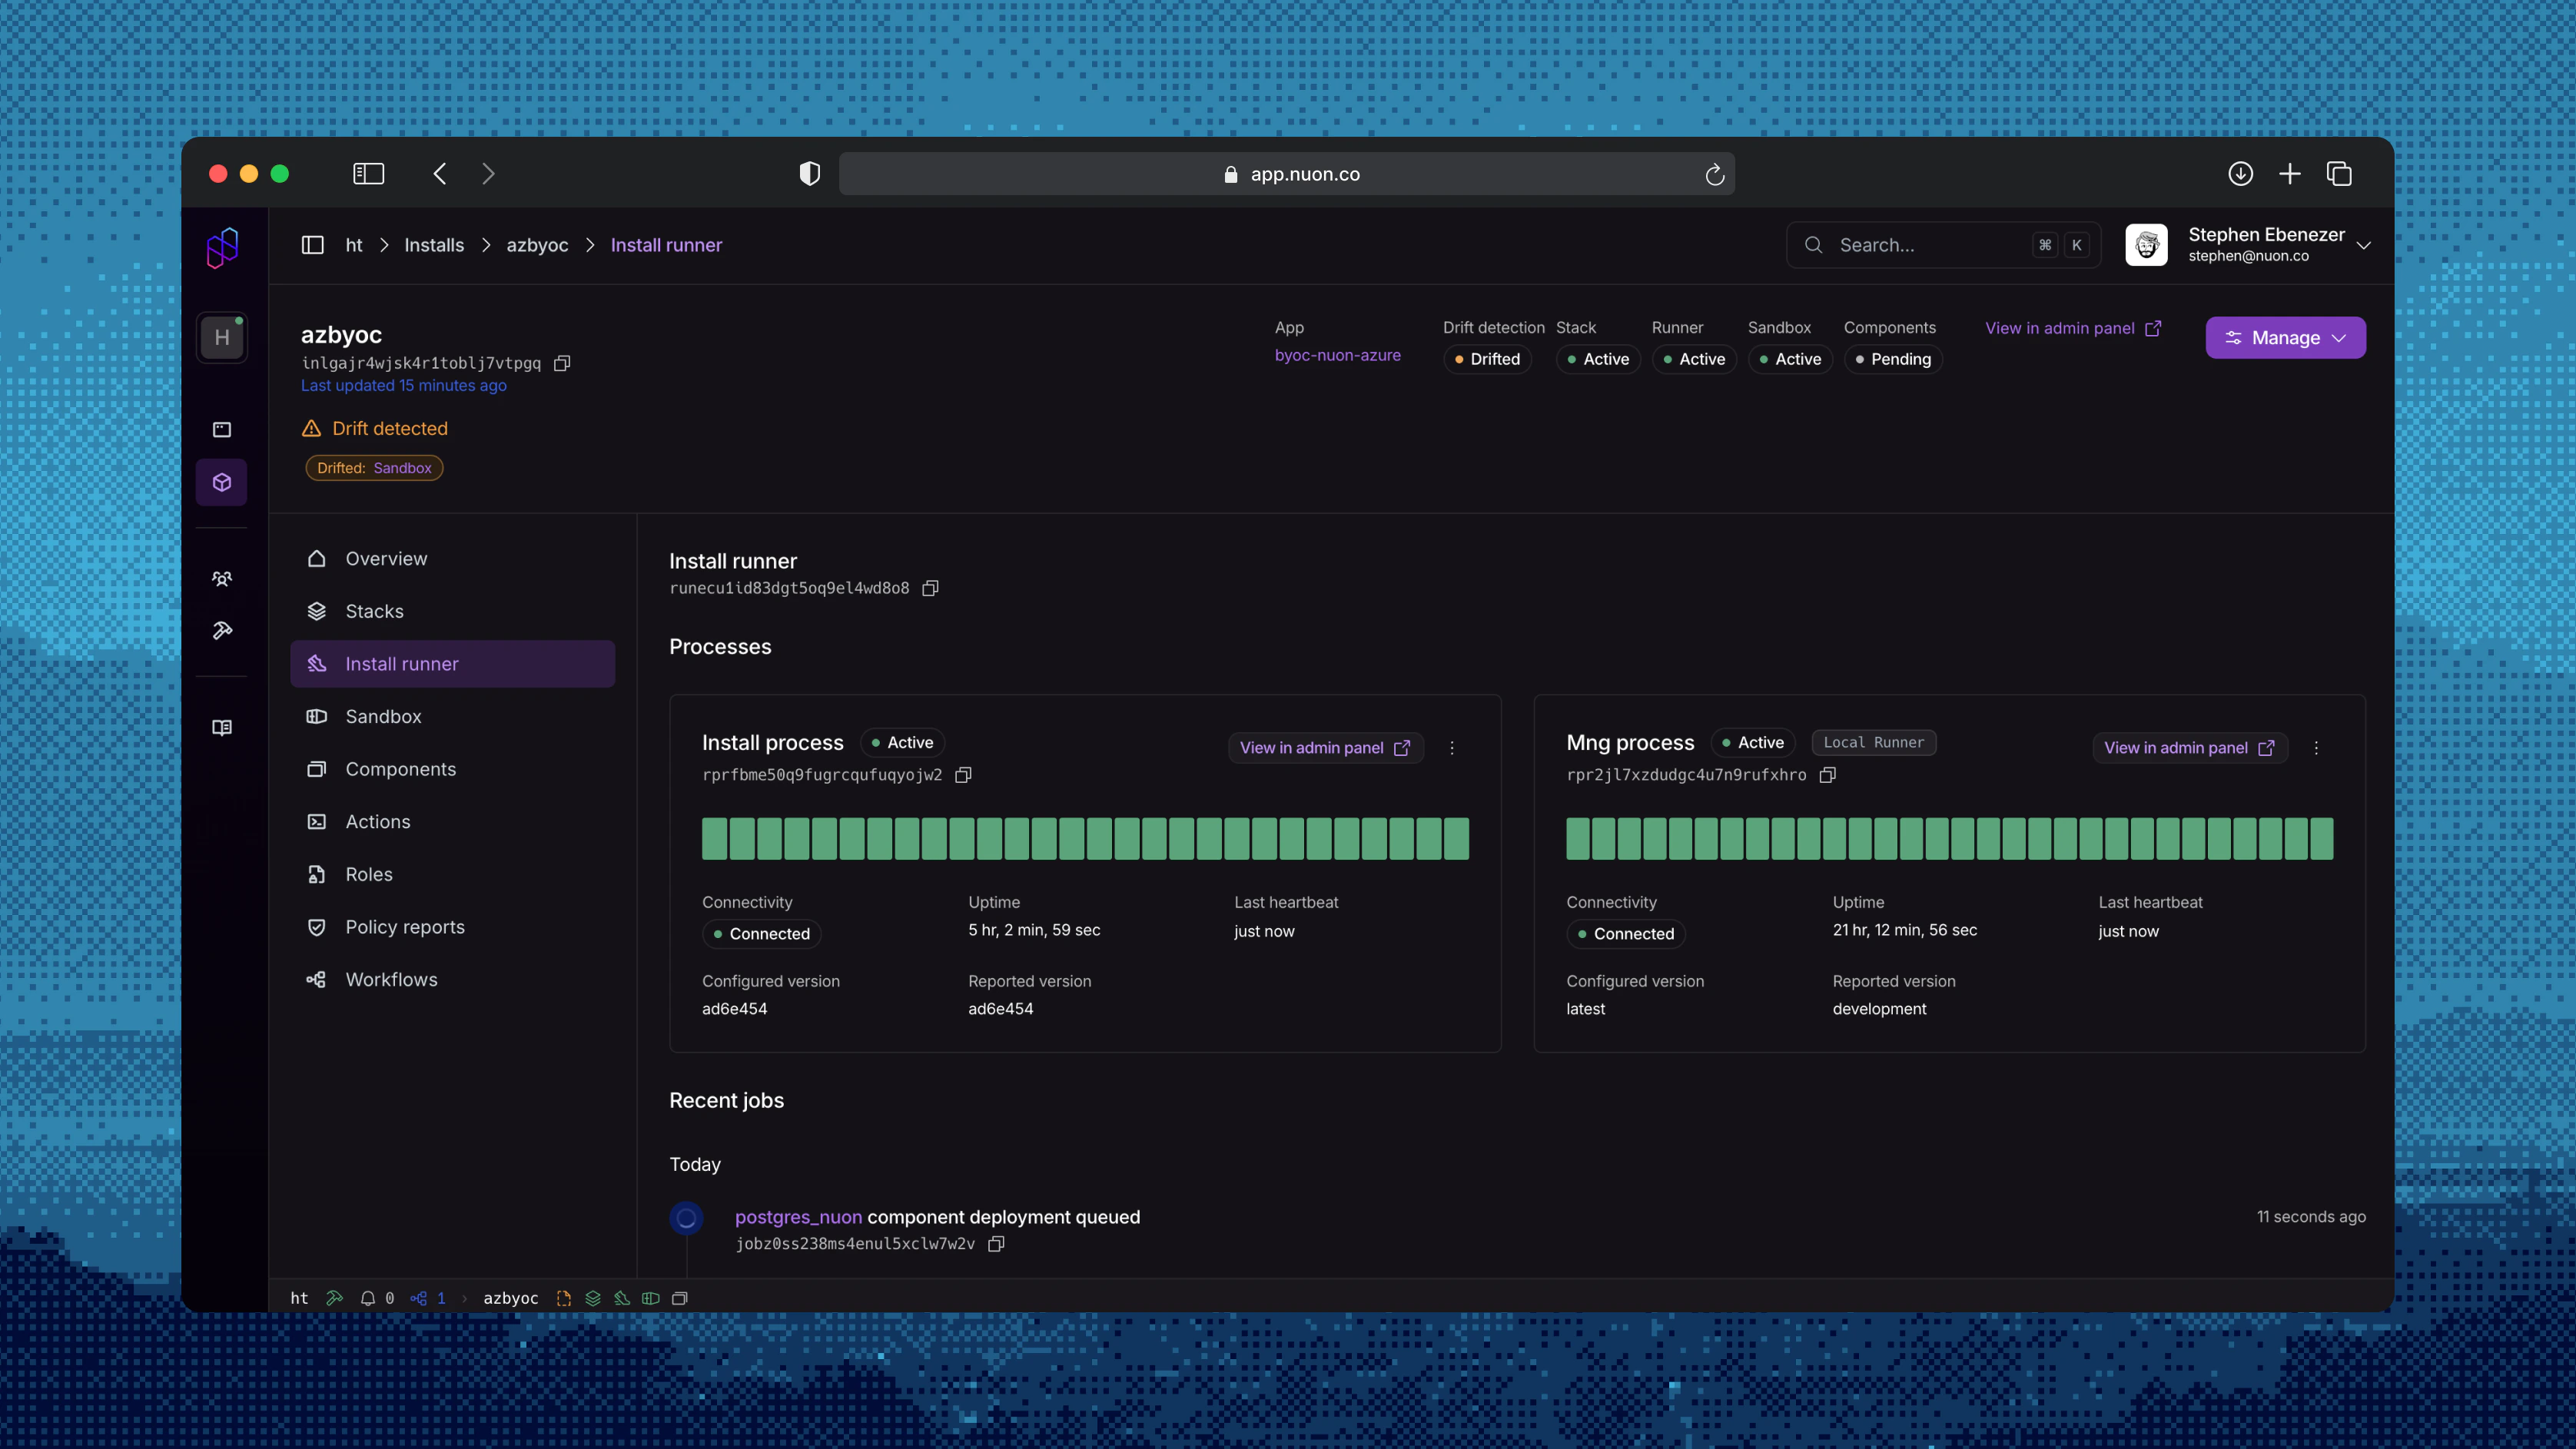Open the Manage dropdown button
The height and width of the screenshot is (1449, 2576).
coord(2285,338)
